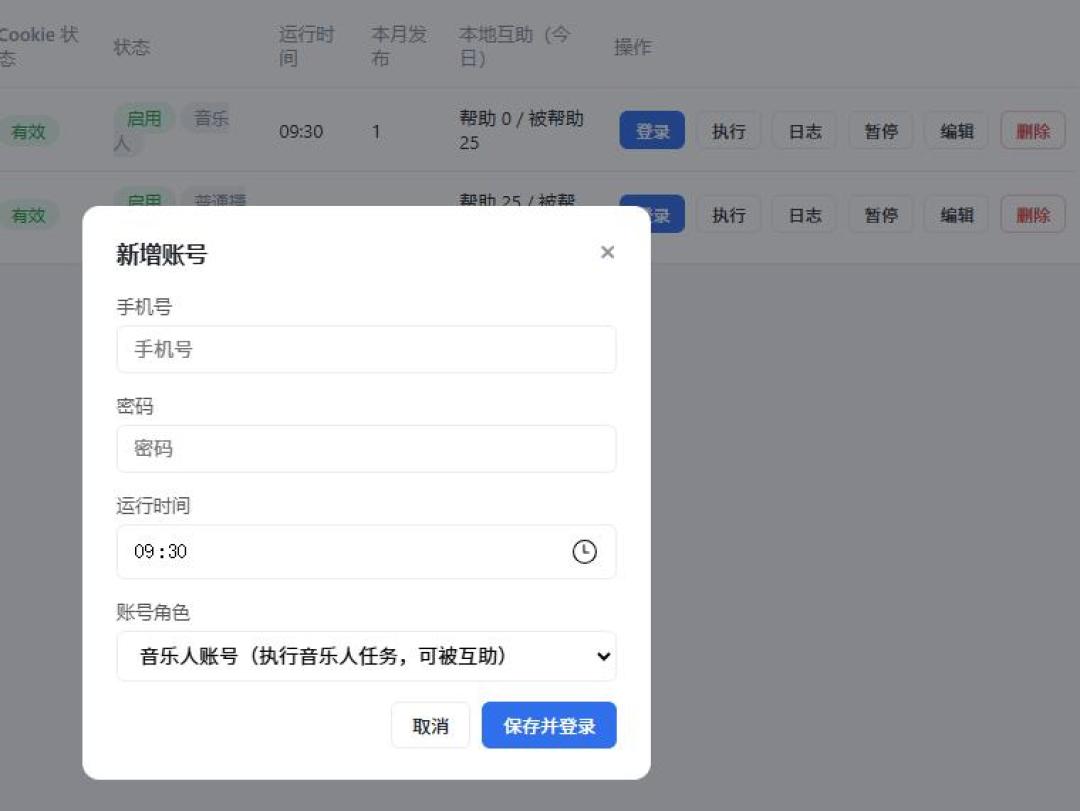
Task: Open the clock picker for 运行时间
Action: click(x=584, y=551)
